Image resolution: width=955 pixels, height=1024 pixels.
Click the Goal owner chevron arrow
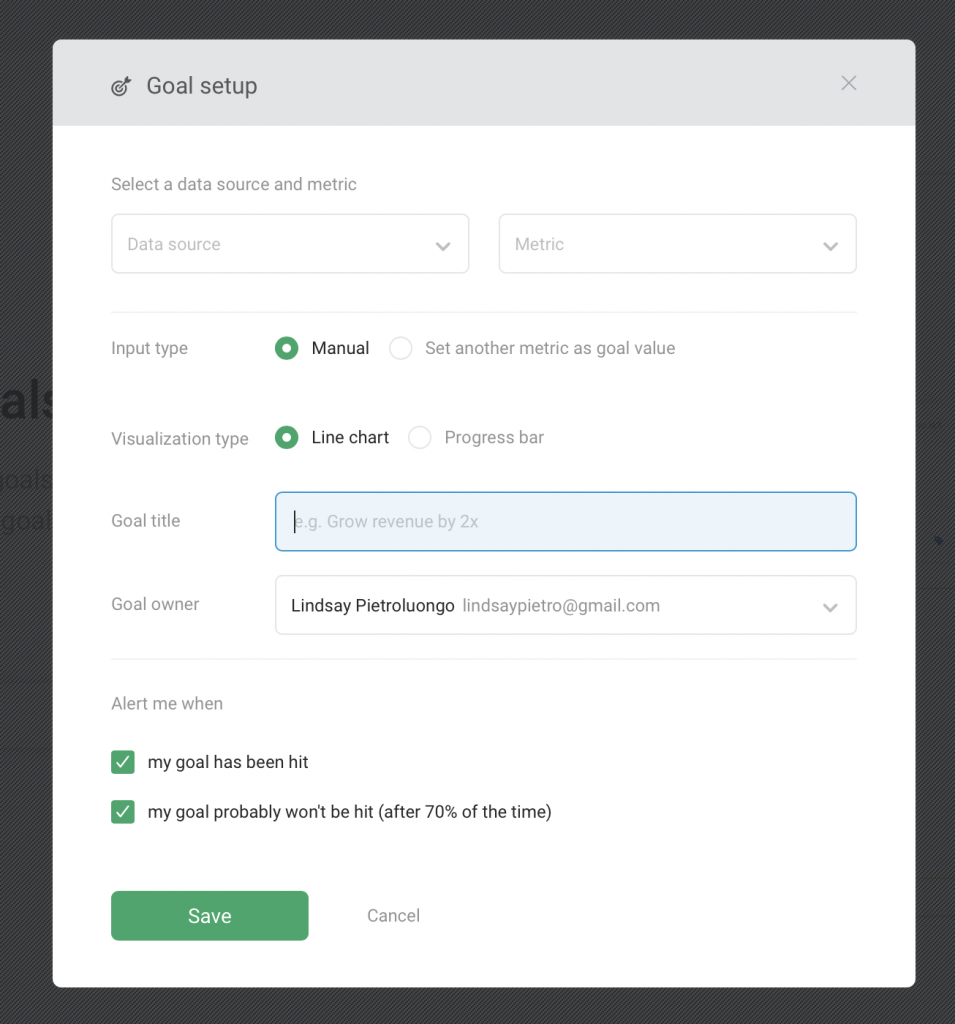pos(830,607)
